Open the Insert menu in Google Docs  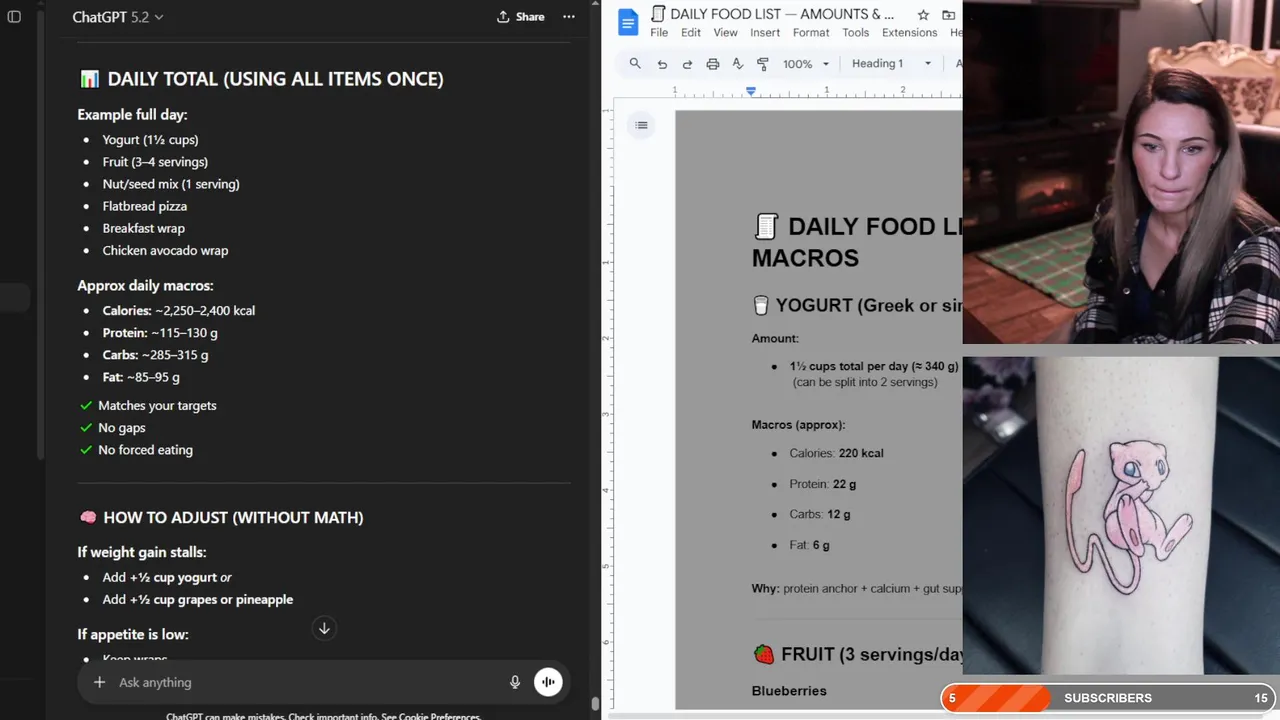765,33
